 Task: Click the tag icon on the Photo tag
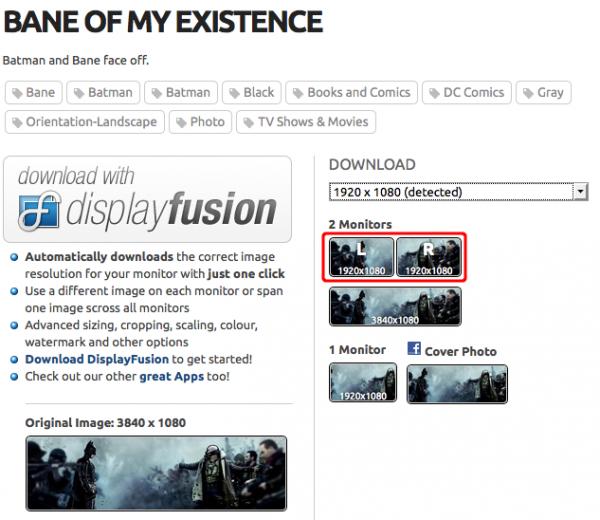(x=181, y=122)
